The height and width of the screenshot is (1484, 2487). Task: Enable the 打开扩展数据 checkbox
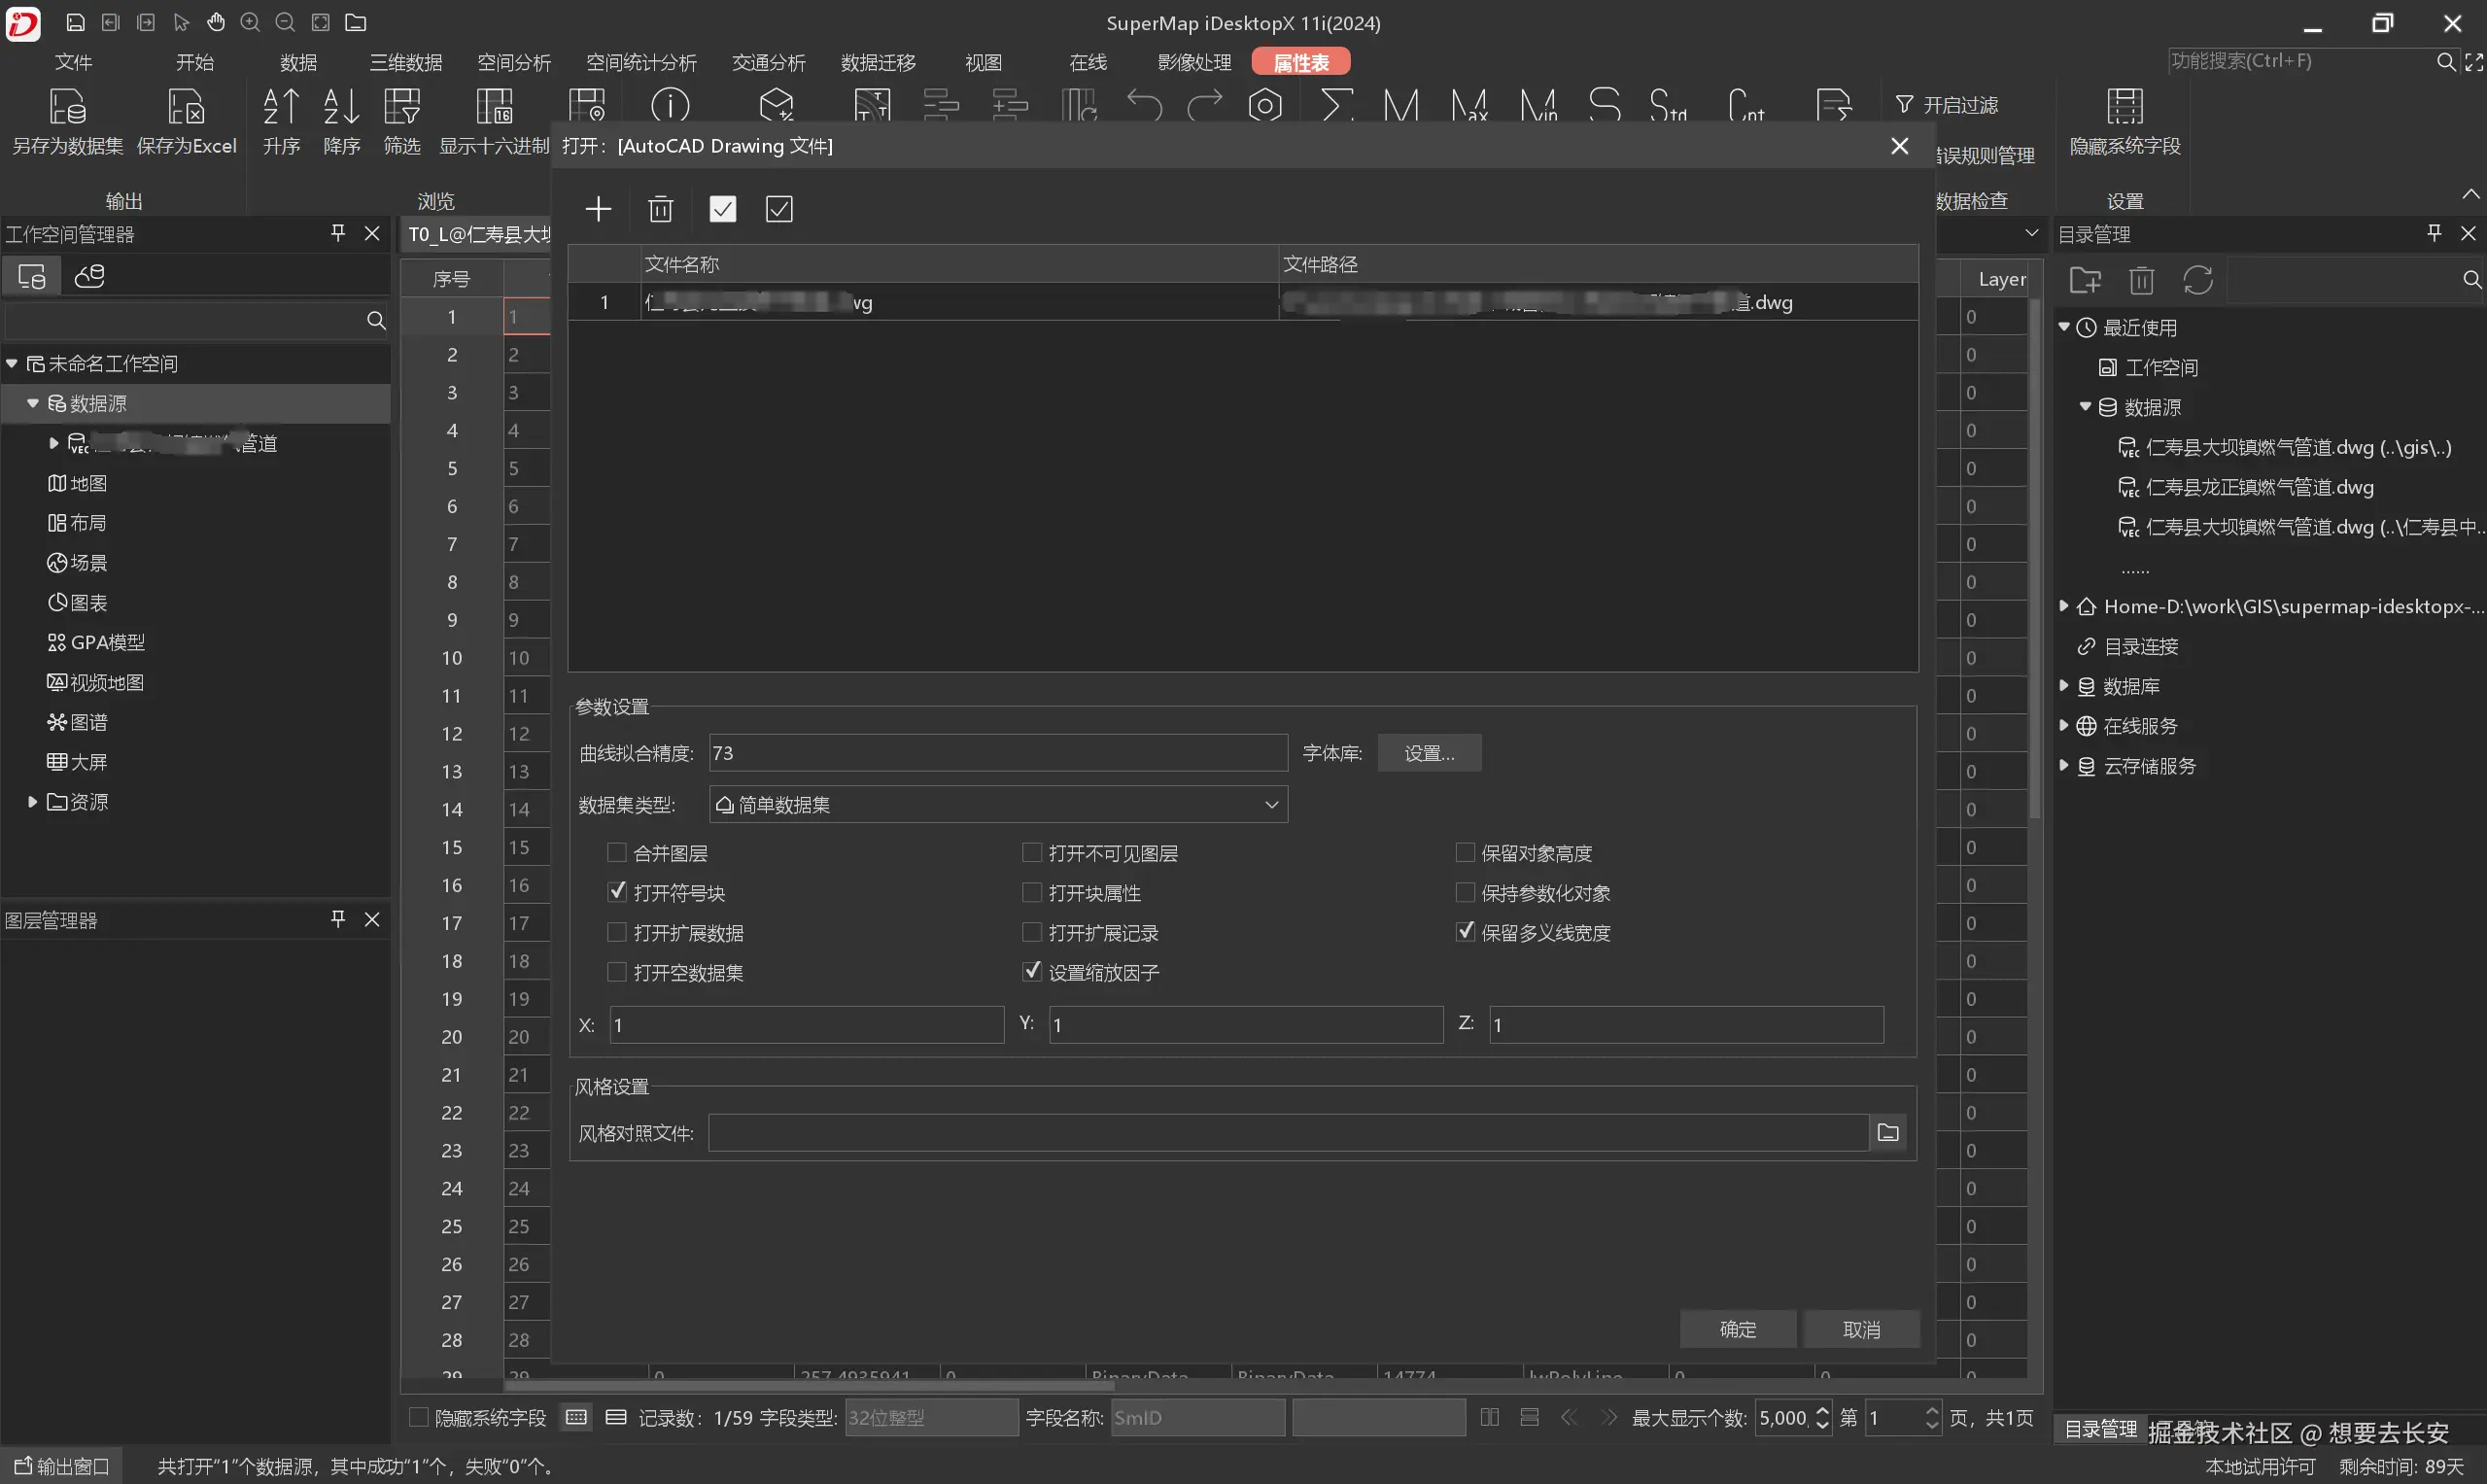tap(617, 932)
